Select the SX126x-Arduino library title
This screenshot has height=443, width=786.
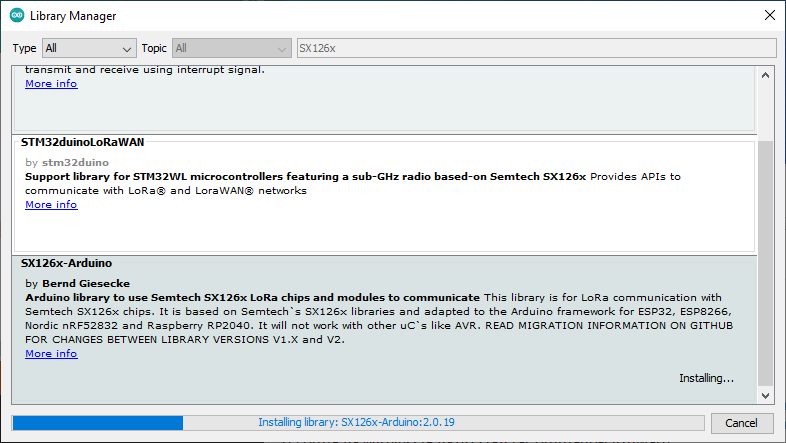coord(67,263)
